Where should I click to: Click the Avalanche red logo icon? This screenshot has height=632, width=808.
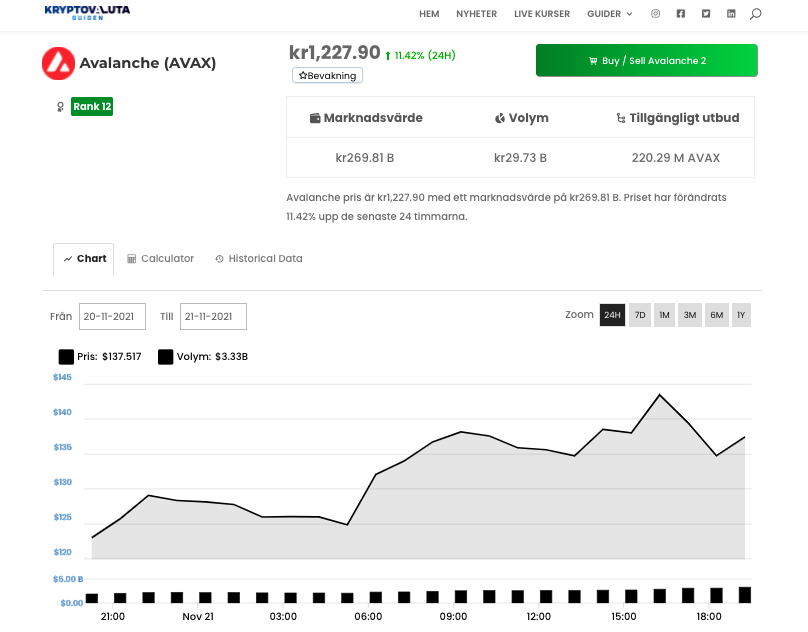(x=58, y=63)
